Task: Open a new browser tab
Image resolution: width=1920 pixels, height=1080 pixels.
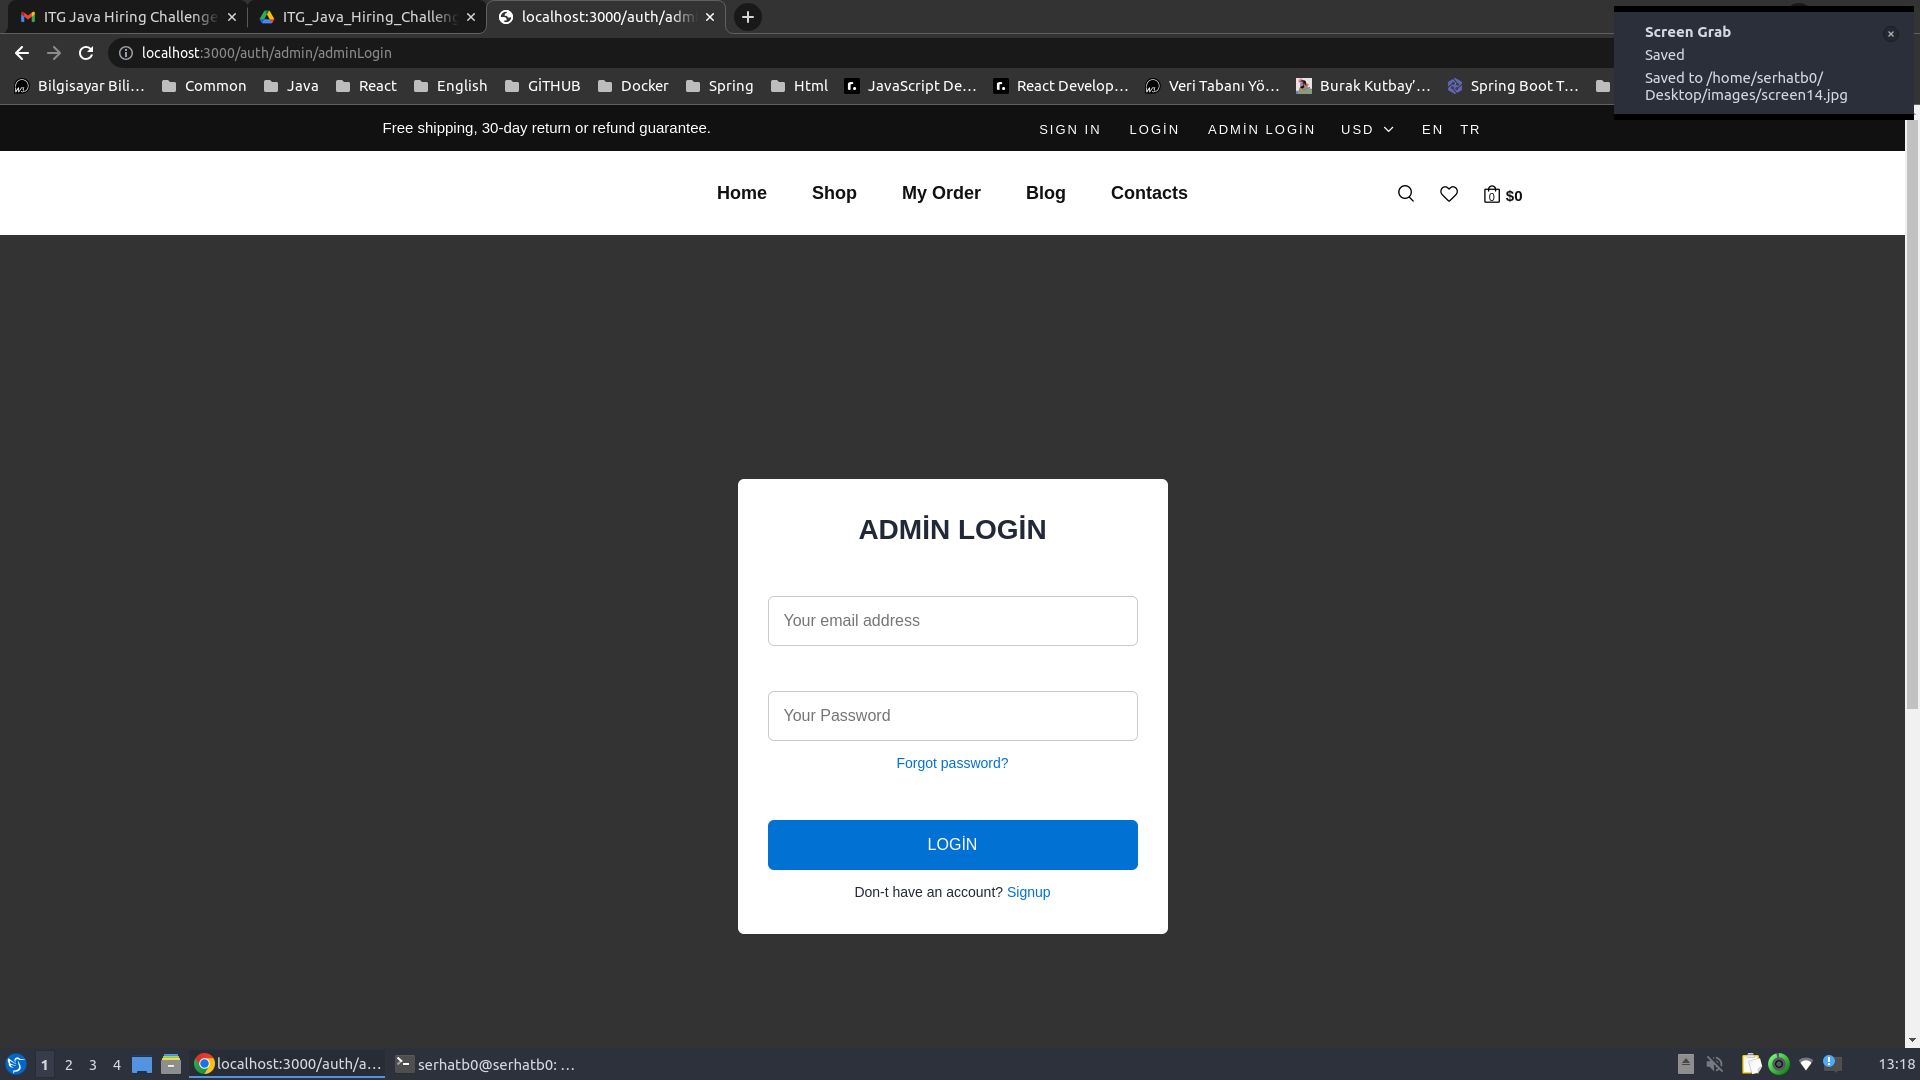Action: [747, 17]
